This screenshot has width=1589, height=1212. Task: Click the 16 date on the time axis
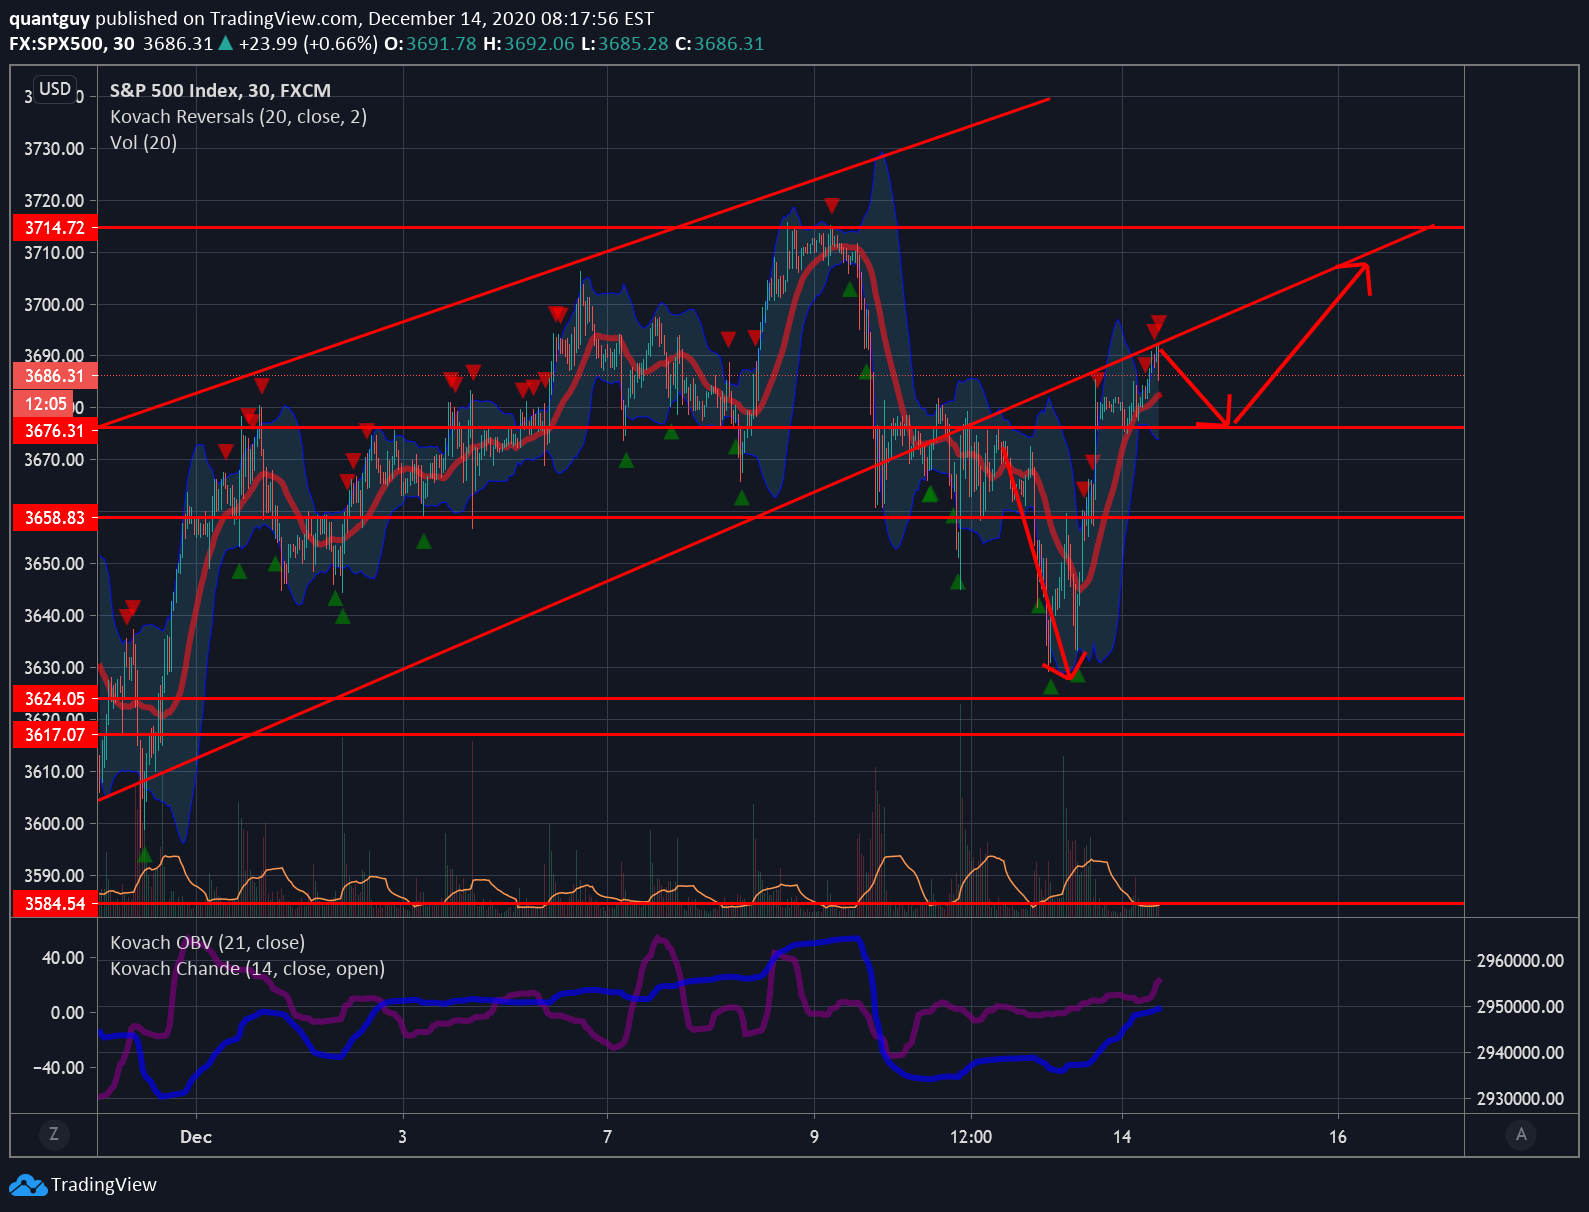click(x=1338, y=1137)
